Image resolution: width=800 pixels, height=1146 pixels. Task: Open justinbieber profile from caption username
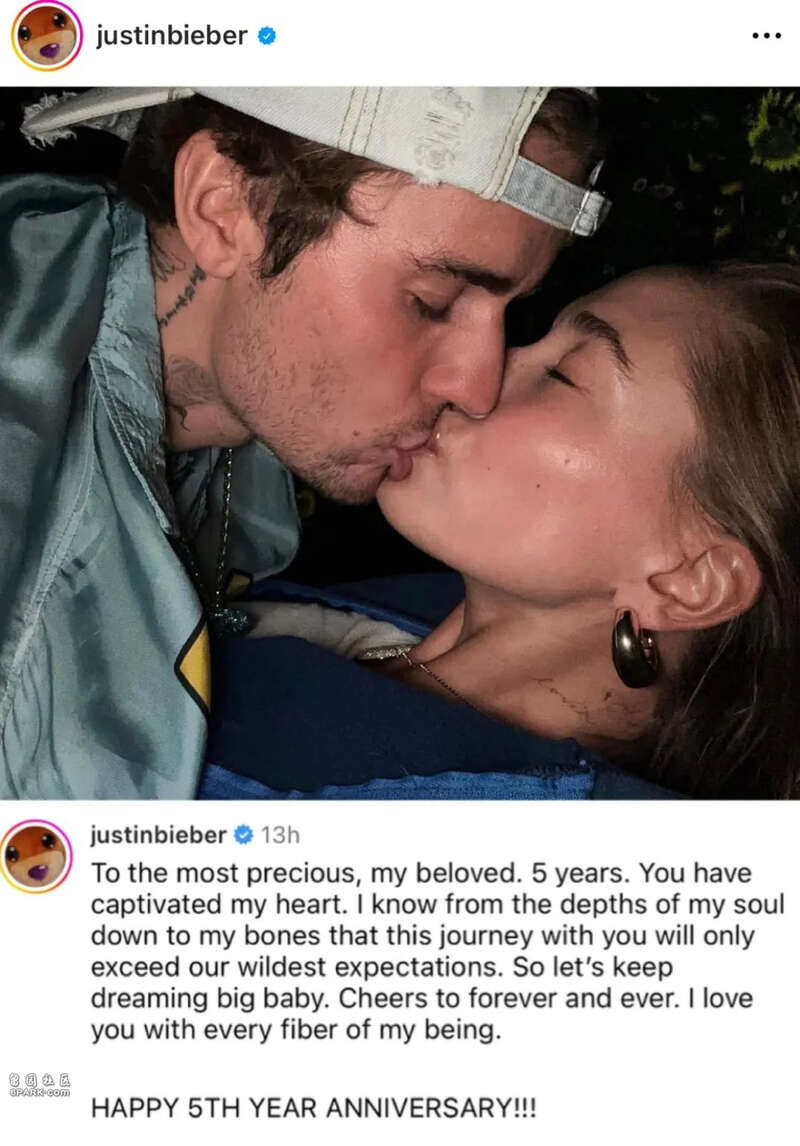[159, 835]
